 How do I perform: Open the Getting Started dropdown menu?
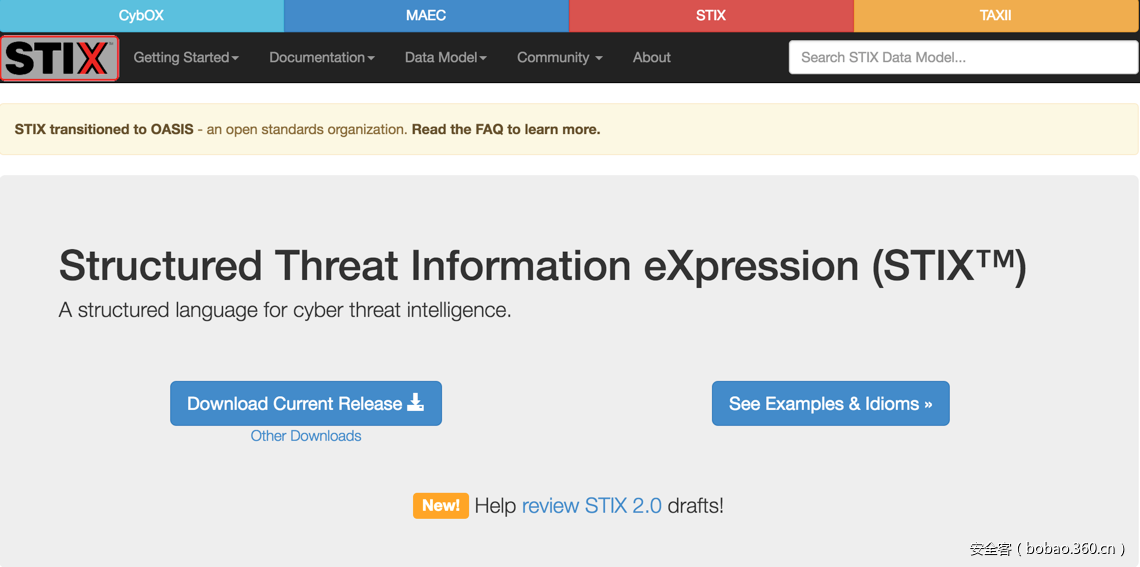coord(186,58)
